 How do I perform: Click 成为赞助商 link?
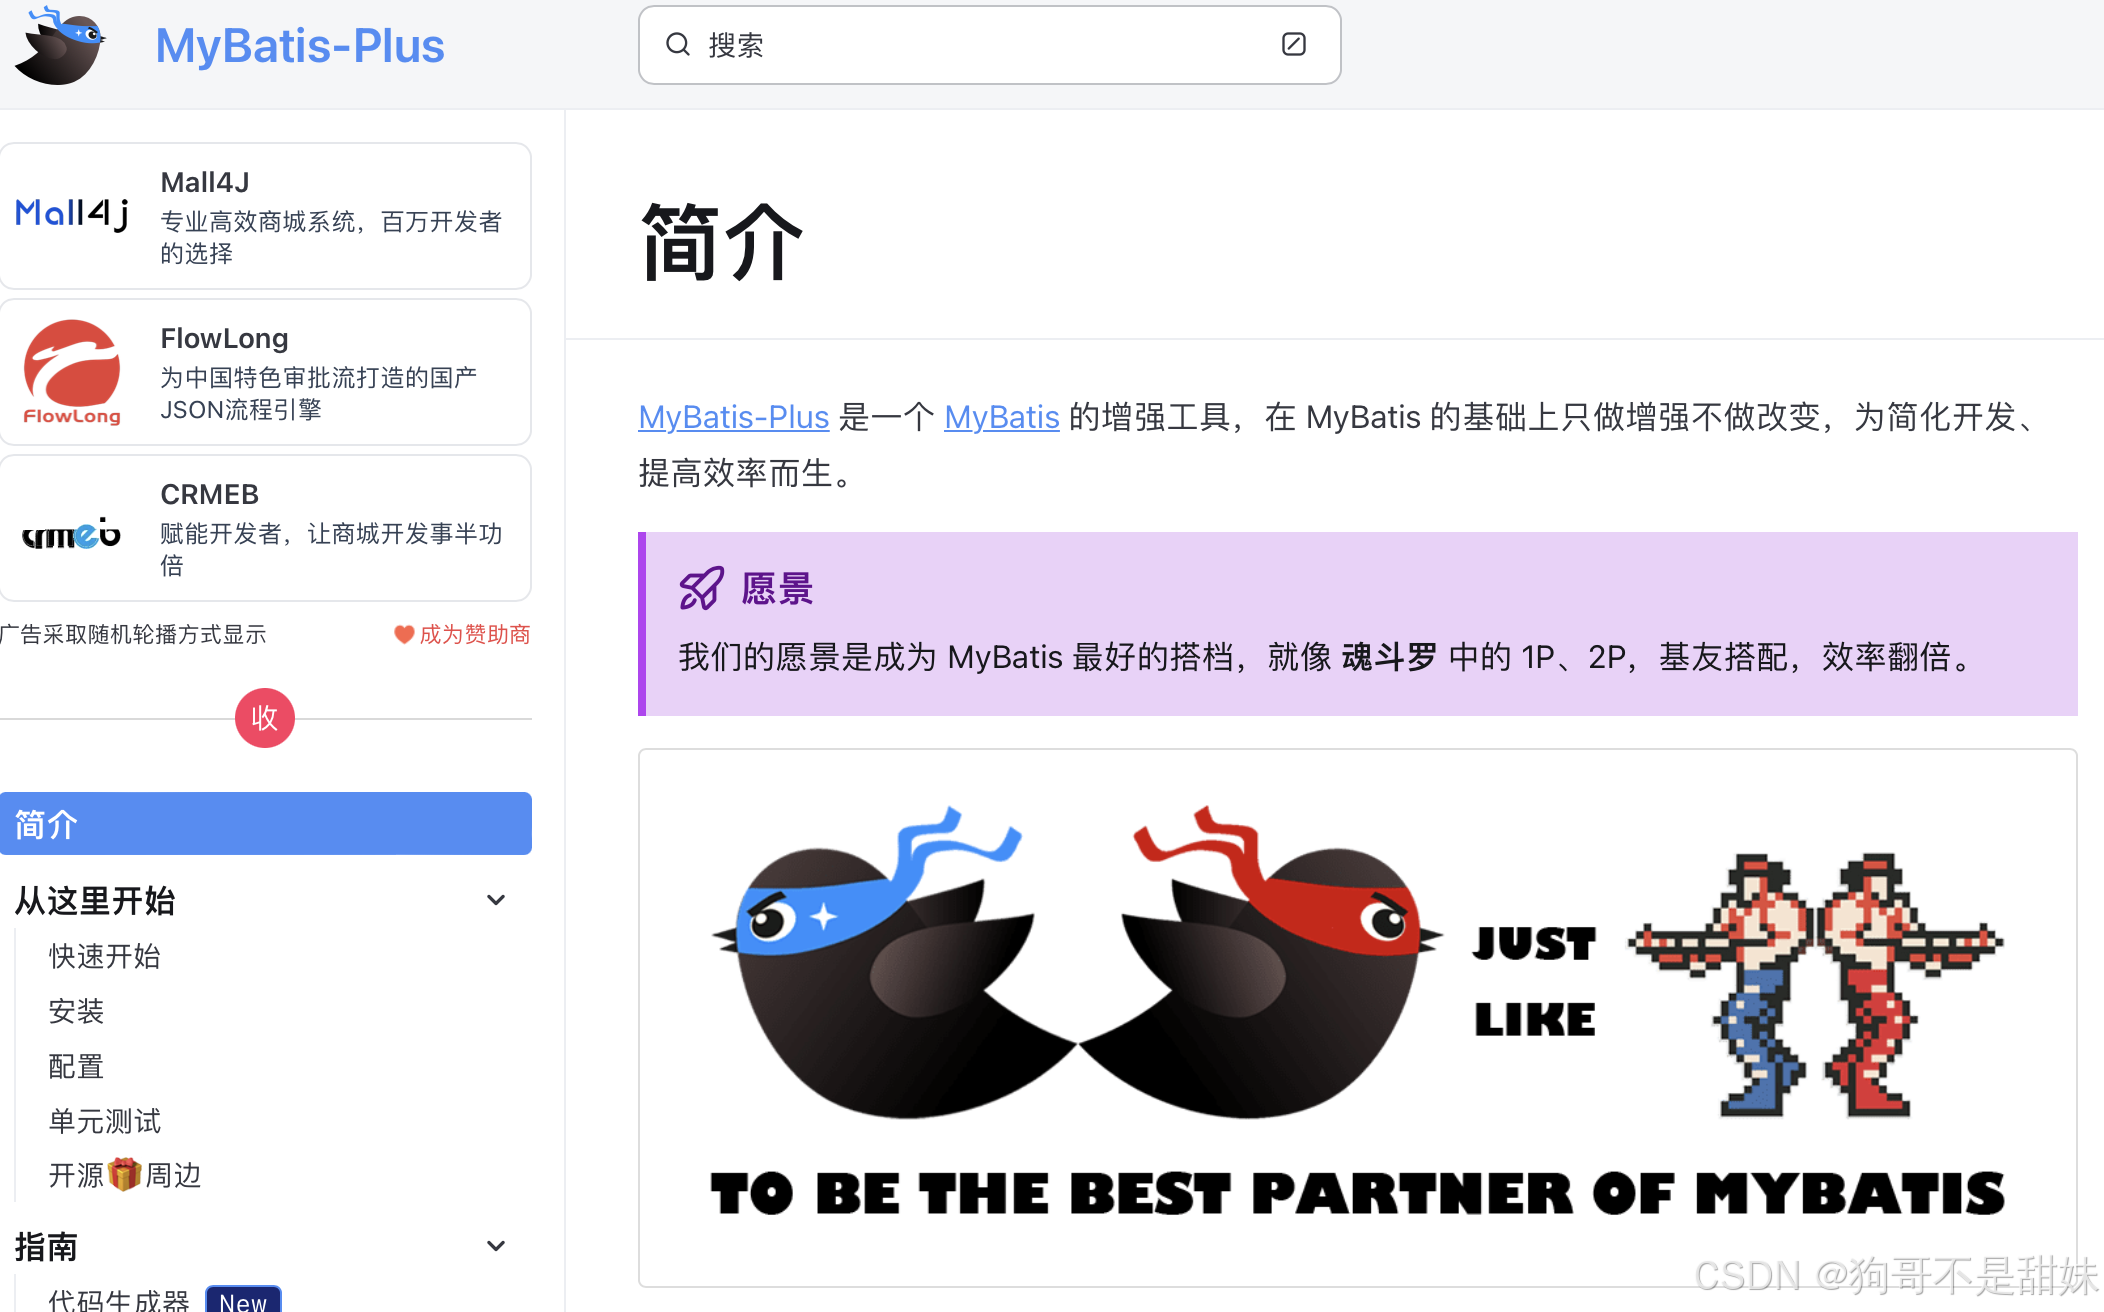[x=475, y=634]
